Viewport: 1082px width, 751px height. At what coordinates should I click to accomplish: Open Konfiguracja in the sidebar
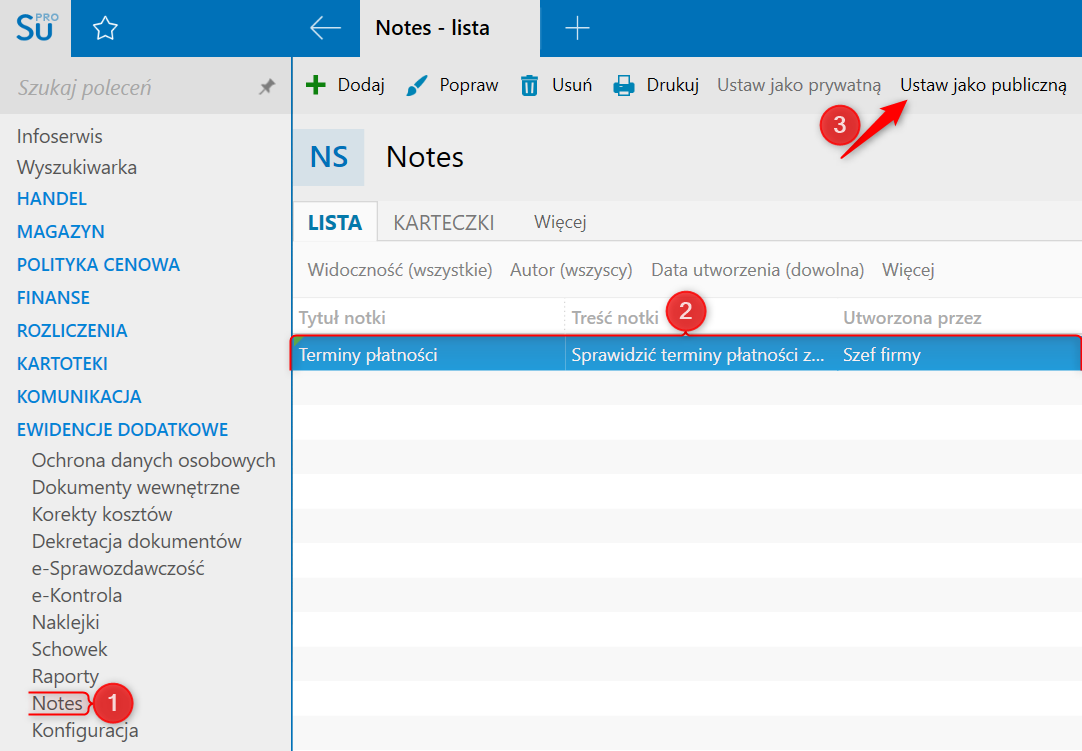85,730
